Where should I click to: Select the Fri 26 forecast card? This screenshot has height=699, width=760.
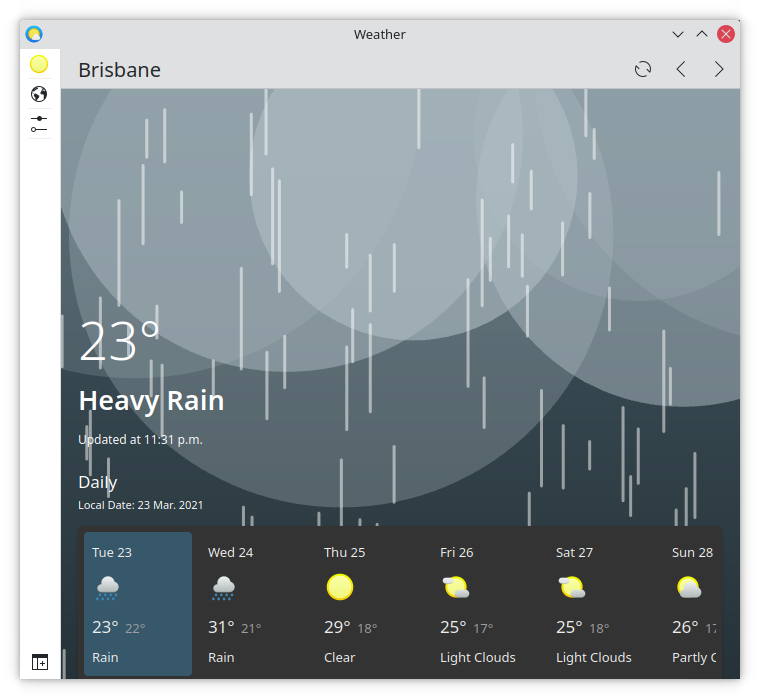[486, 603]
